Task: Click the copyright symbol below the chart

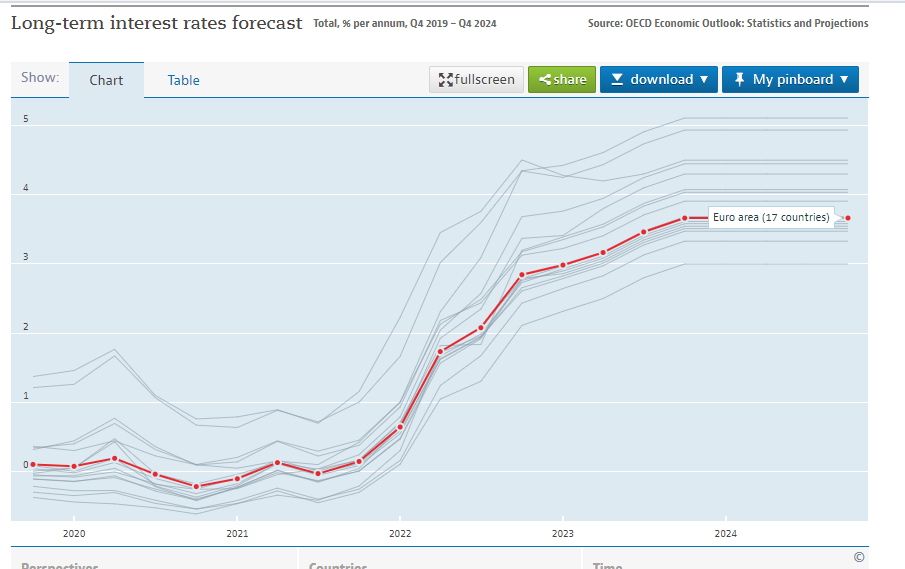Action: [859, 557]
